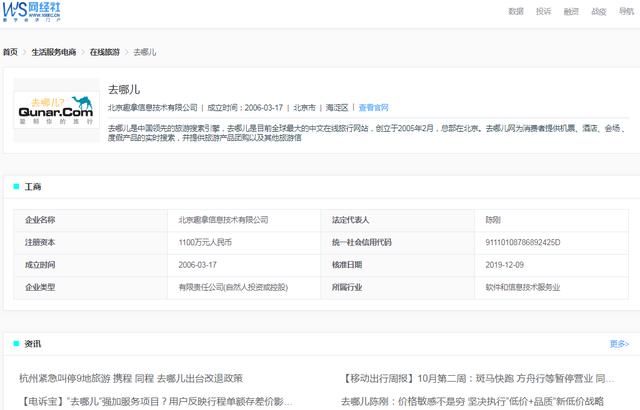The height and width of the screenshot is (410, 640).
Task: Open the 数据 navigation menu item
Action: coord(516,11)
